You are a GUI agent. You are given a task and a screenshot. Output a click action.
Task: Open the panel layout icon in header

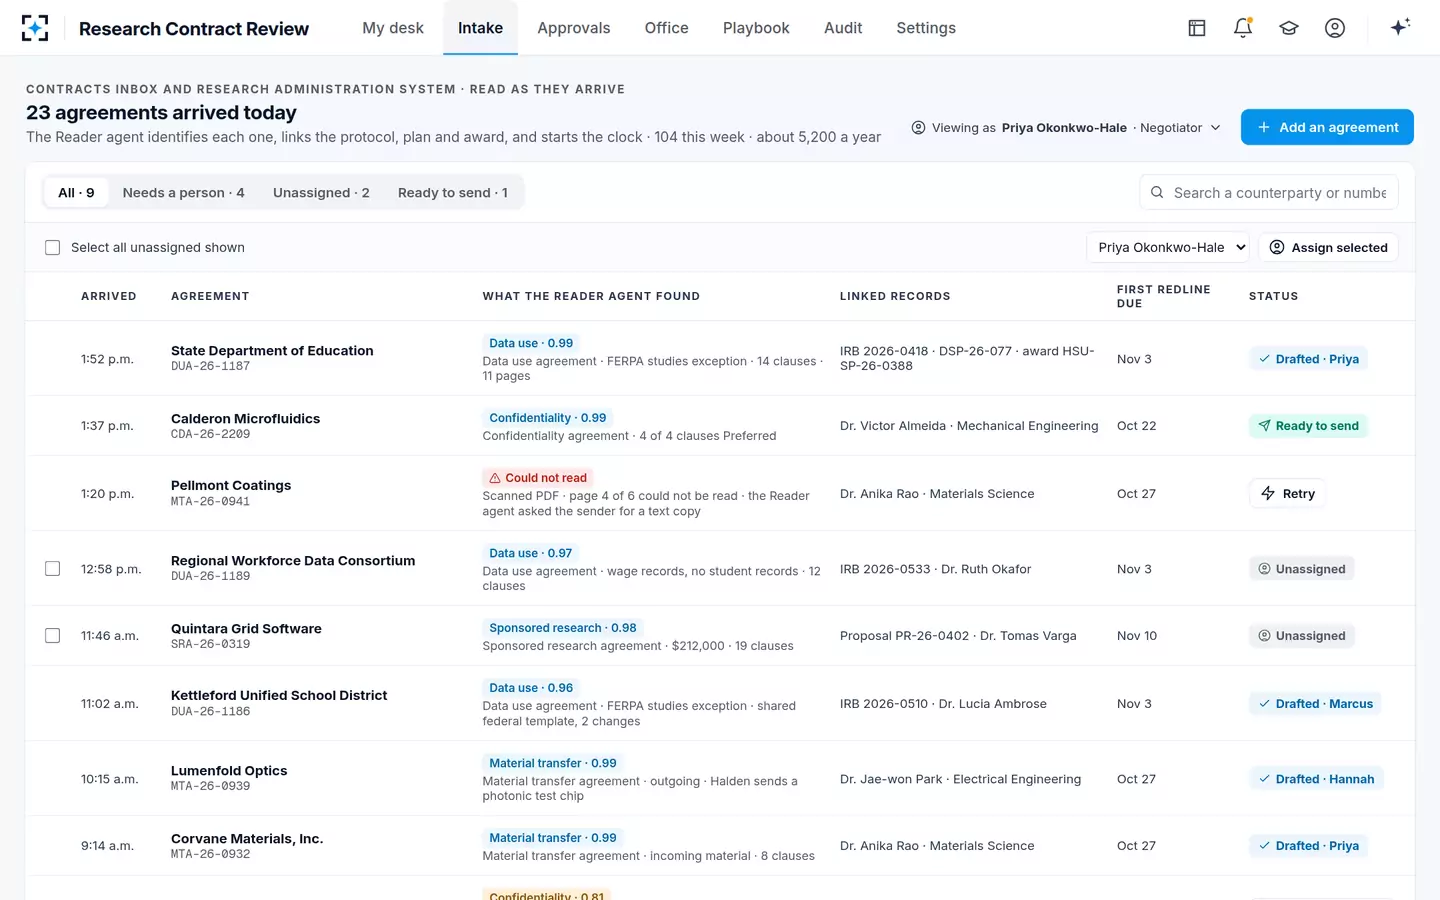point(1197,28)
